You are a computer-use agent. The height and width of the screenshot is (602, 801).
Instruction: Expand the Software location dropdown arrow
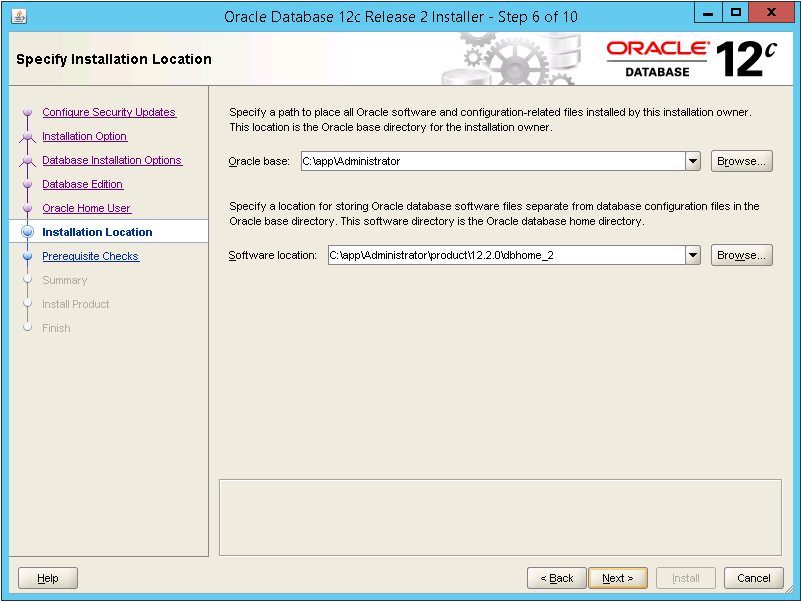(x=693, y=256)
